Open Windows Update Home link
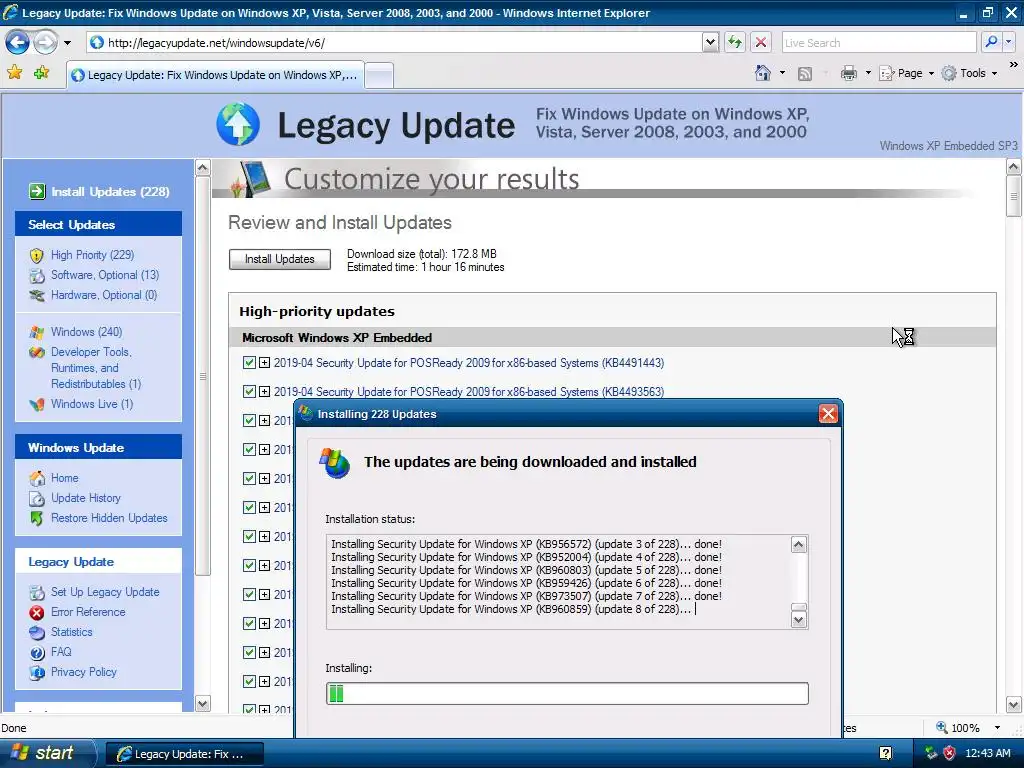Image resolution: width=1024 pixels, height=768 pixels. [65, 478]
